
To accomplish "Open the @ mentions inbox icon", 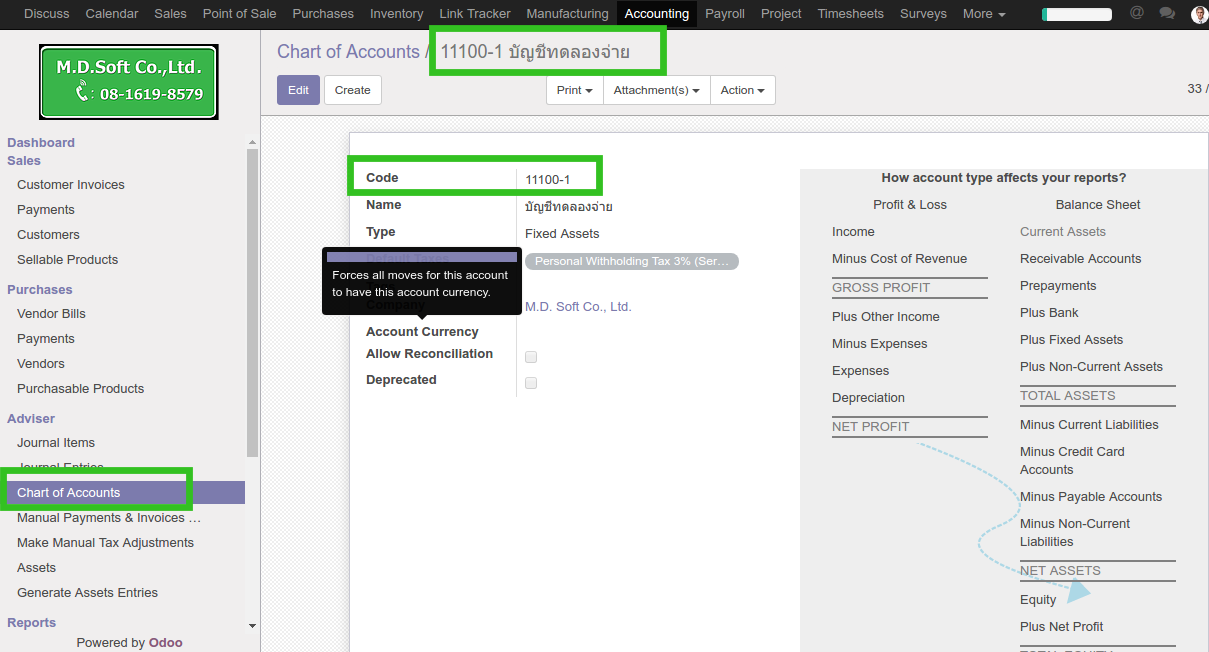I will point(1136,14).
